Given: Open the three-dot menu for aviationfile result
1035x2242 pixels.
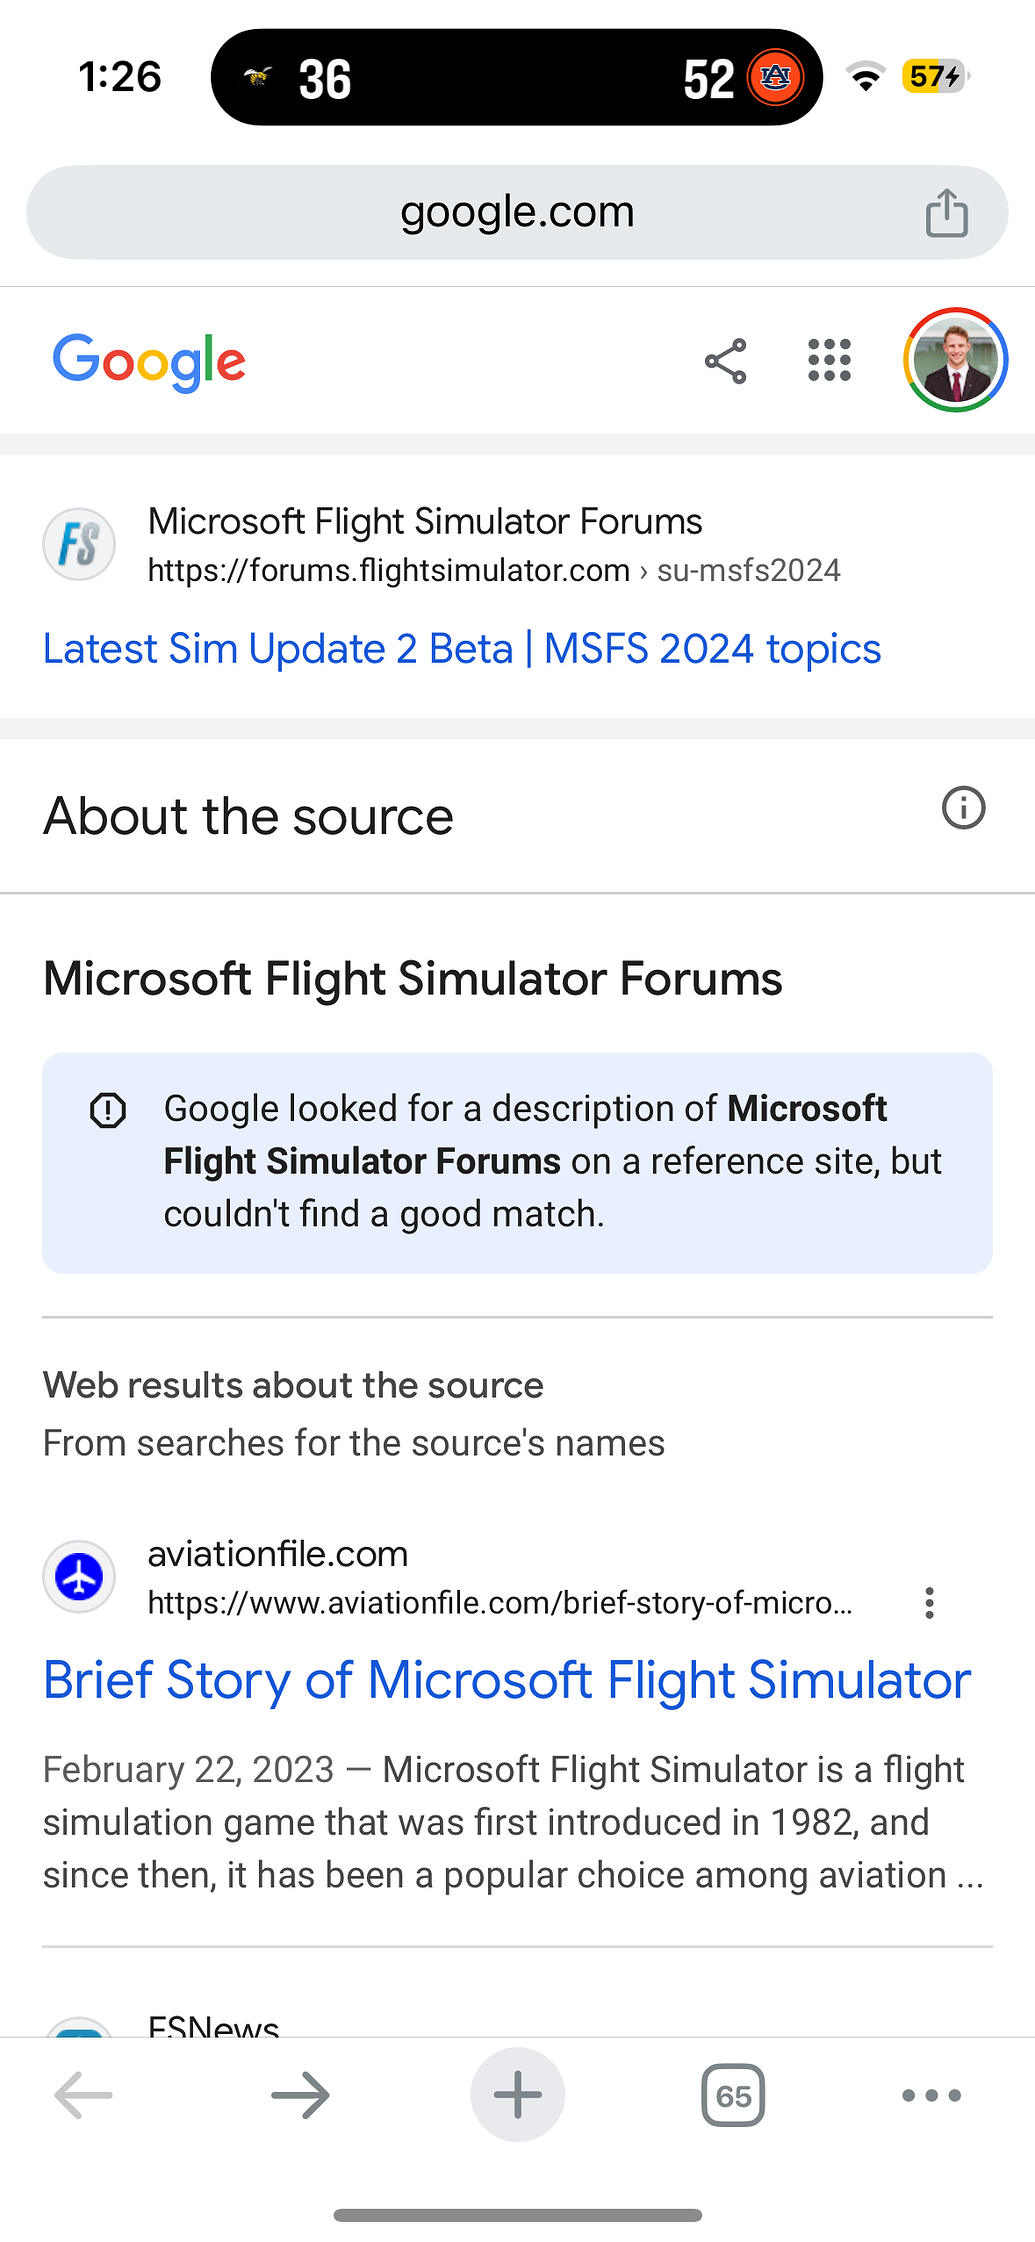Looking at the screenshot, I should pyautogui.click(x=929, y=1603).
